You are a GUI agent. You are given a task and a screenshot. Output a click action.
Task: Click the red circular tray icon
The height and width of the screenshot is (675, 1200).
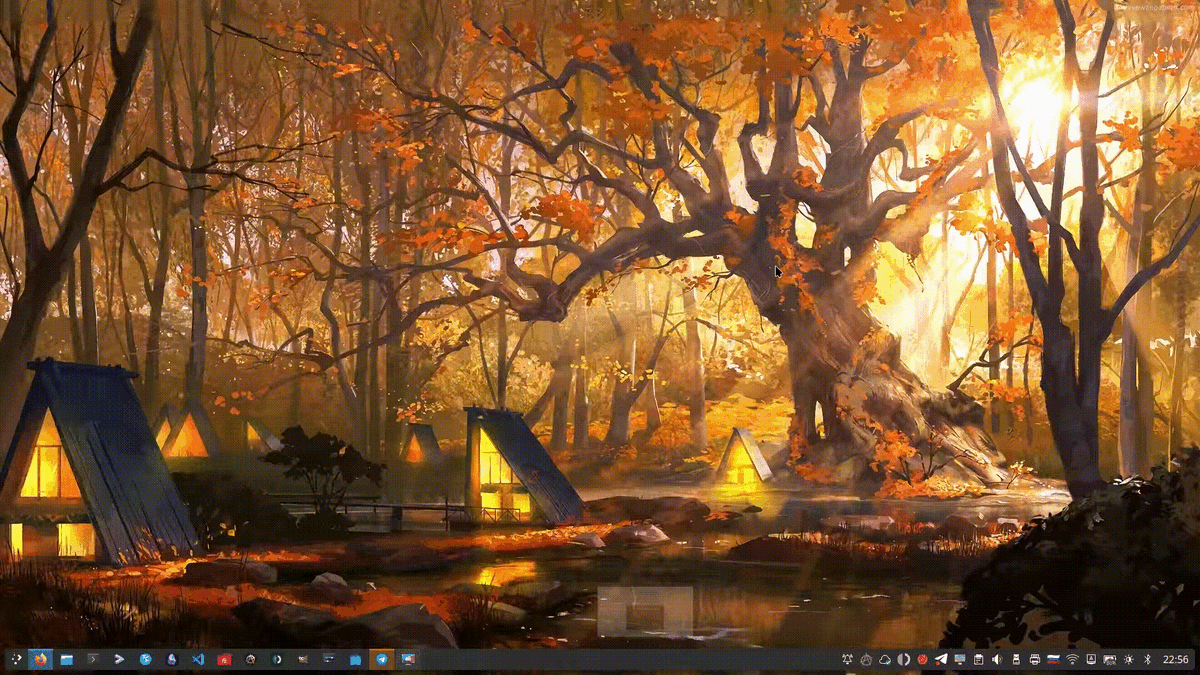[x=922, y=659]
